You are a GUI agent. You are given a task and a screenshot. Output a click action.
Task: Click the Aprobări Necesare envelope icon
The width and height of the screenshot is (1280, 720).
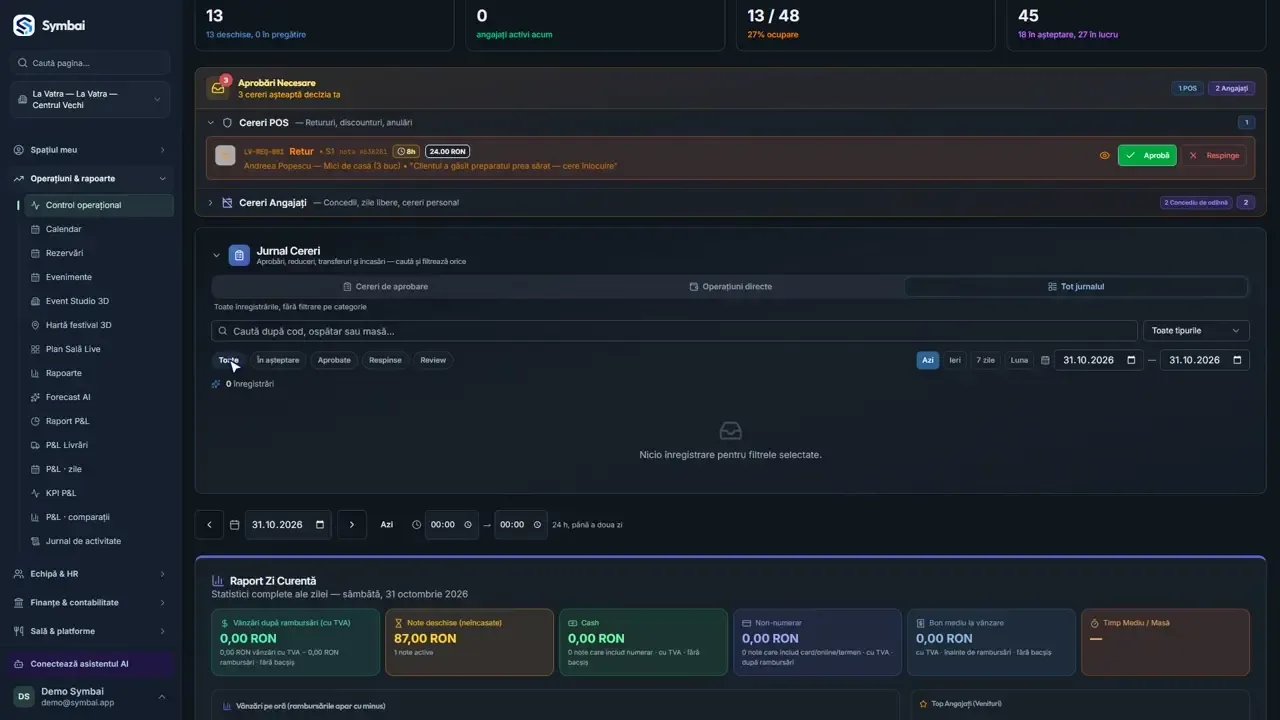[217, 88]
